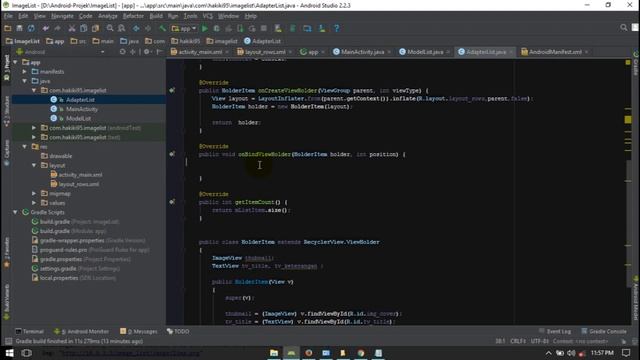
Task: Collapse the layout folder node
Action: point(34,165)
